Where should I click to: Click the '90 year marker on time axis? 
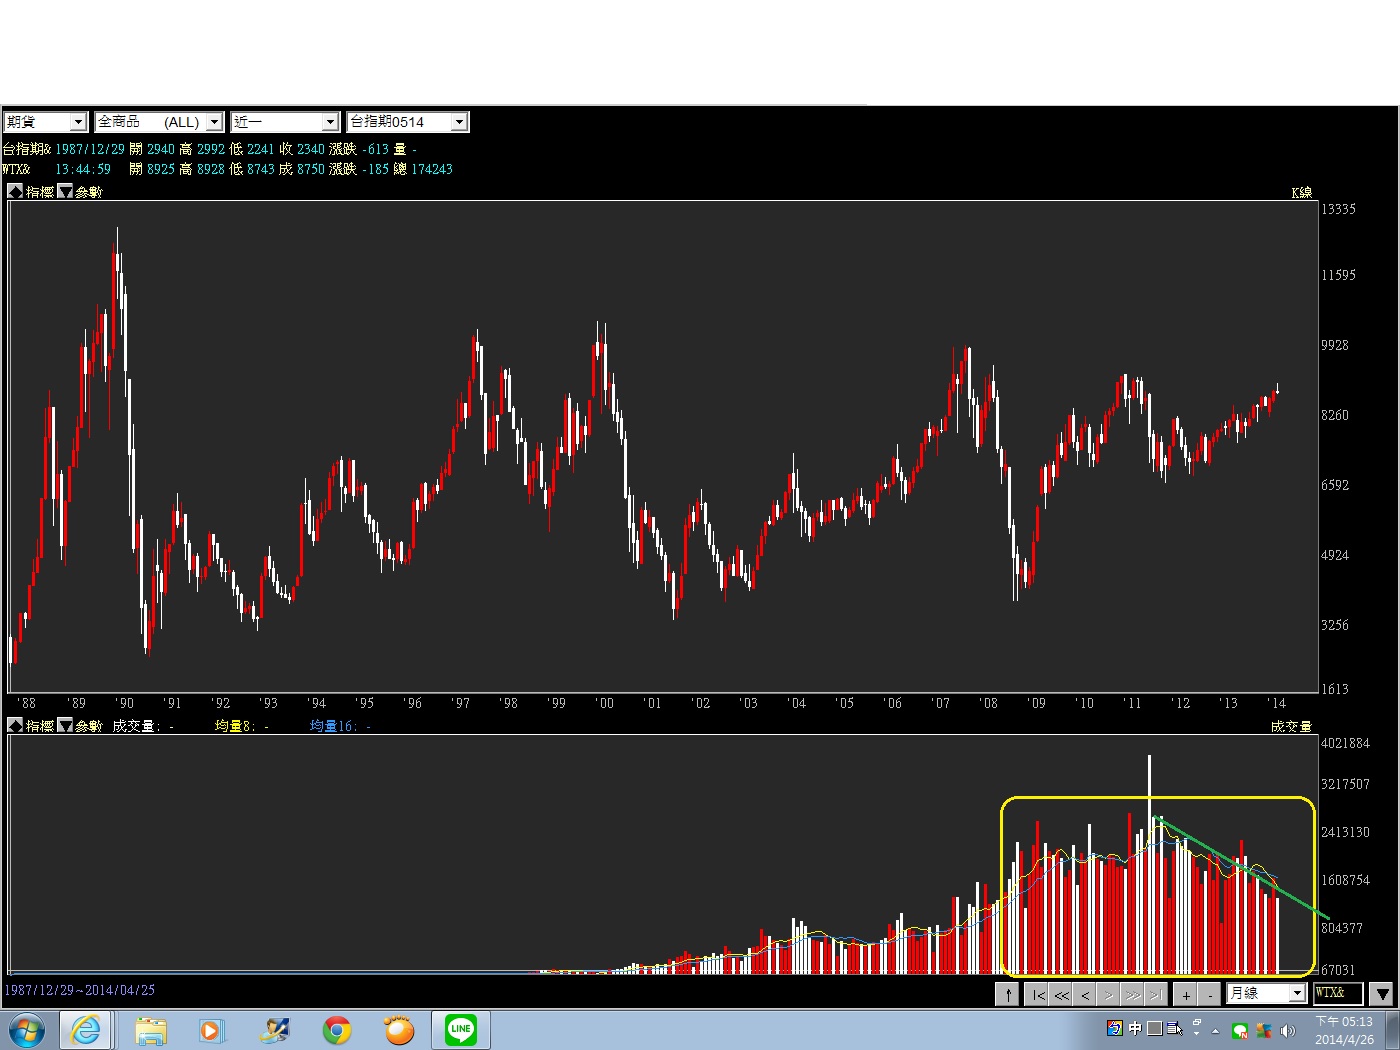point(124,703)
